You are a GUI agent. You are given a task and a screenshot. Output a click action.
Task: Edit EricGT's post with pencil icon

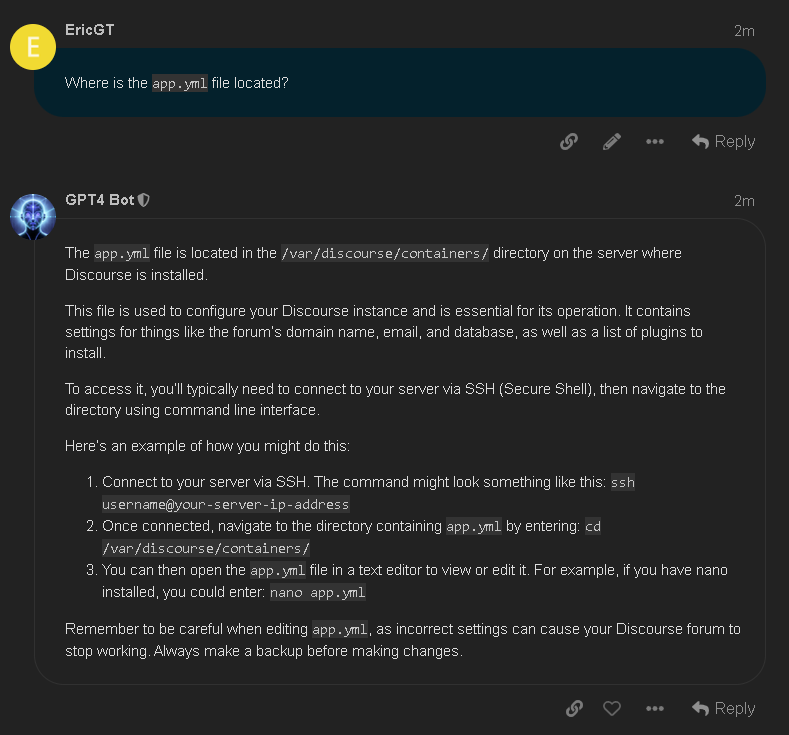pyautogui.click(x=611, y=142)
